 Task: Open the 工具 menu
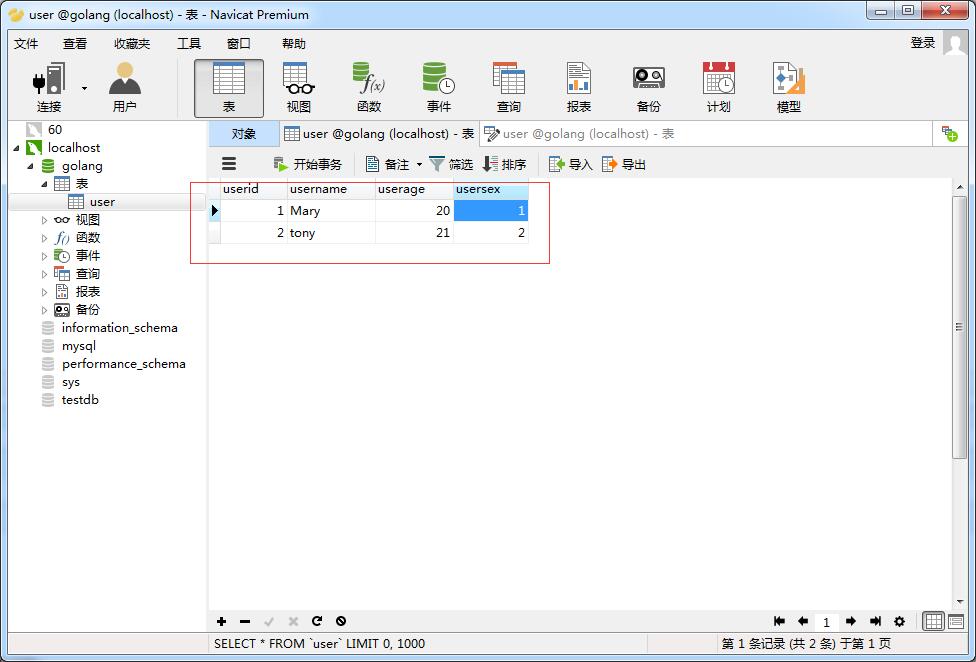coord(189,44)
